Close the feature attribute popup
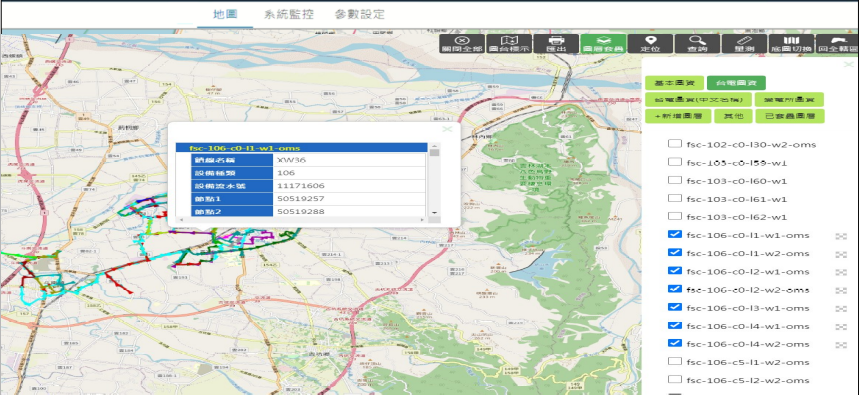 click(x=448, y=129)
